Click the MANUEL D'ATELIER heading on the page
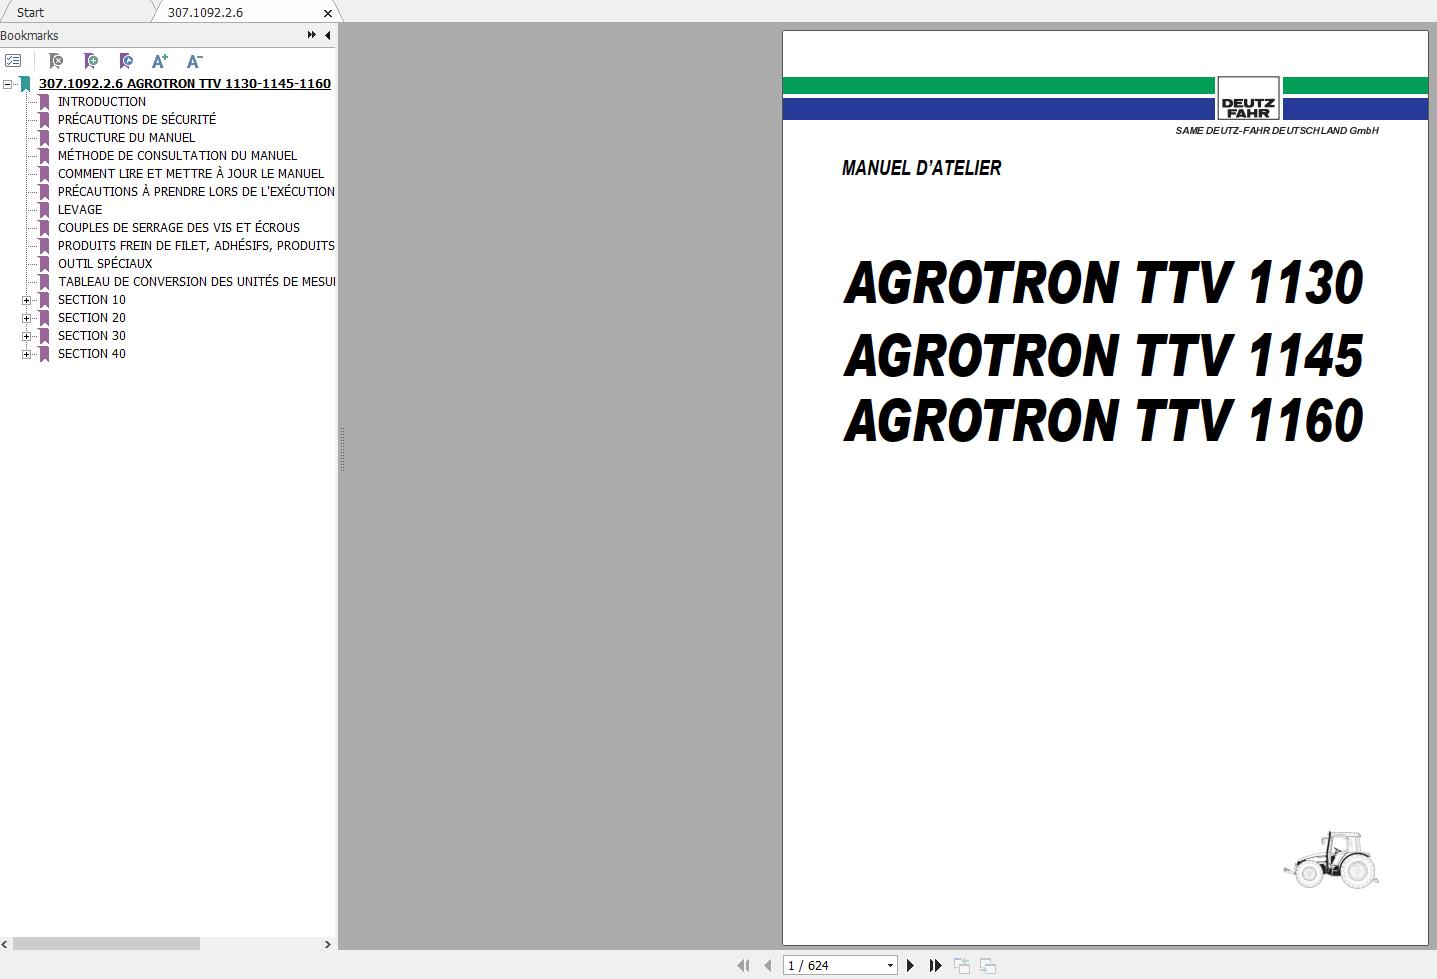 (x=921, y=168)
